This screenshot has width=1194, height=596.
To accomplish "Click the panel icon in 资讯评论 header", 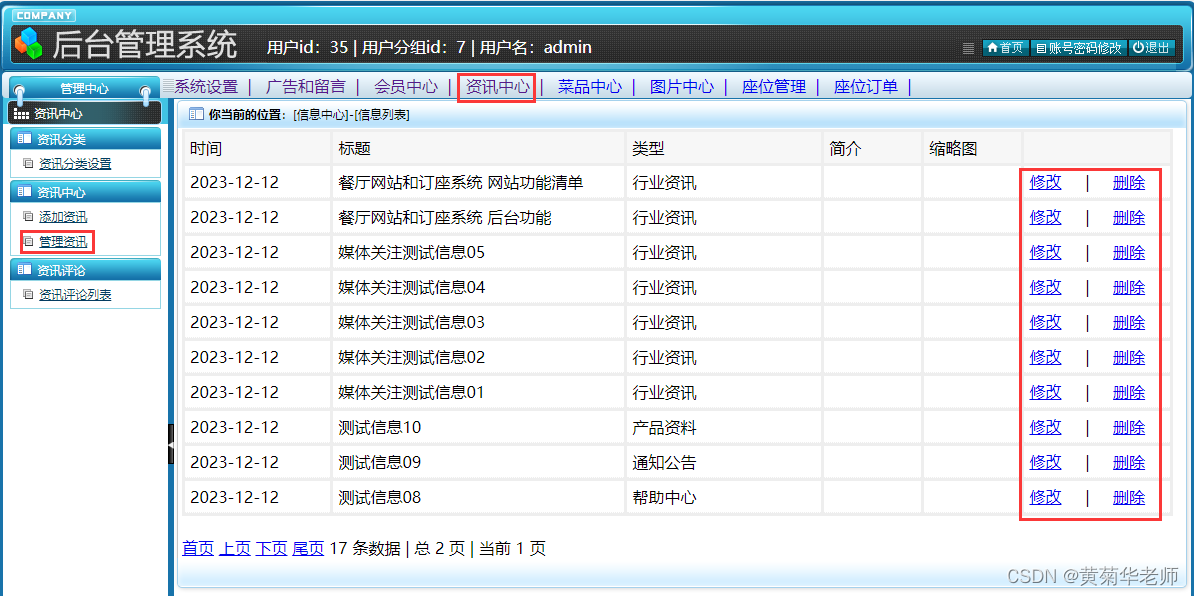I will click(24, 269).
